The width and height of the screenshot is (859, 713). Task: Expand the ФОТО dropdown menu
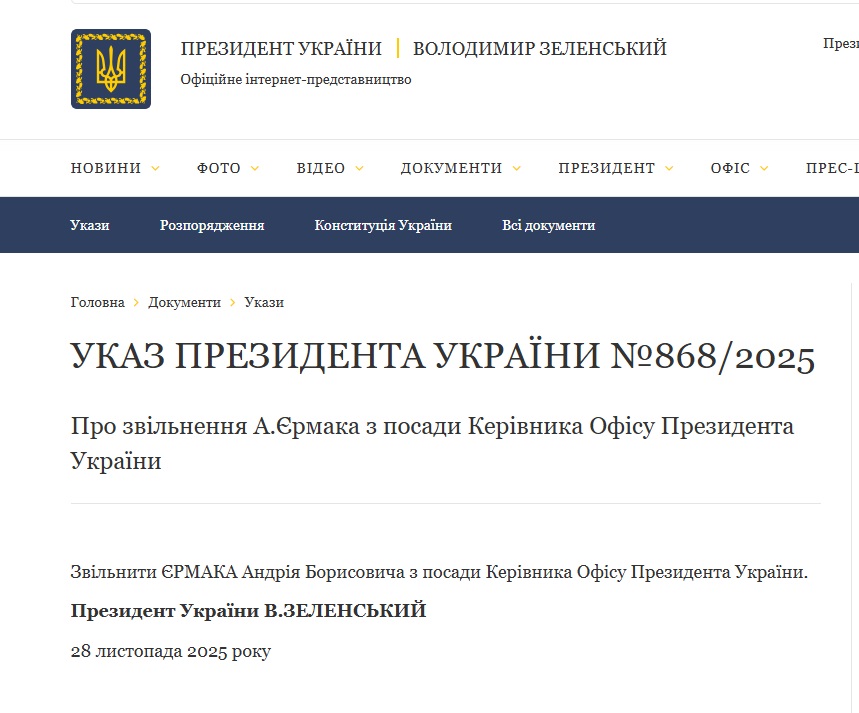(227, 168)
